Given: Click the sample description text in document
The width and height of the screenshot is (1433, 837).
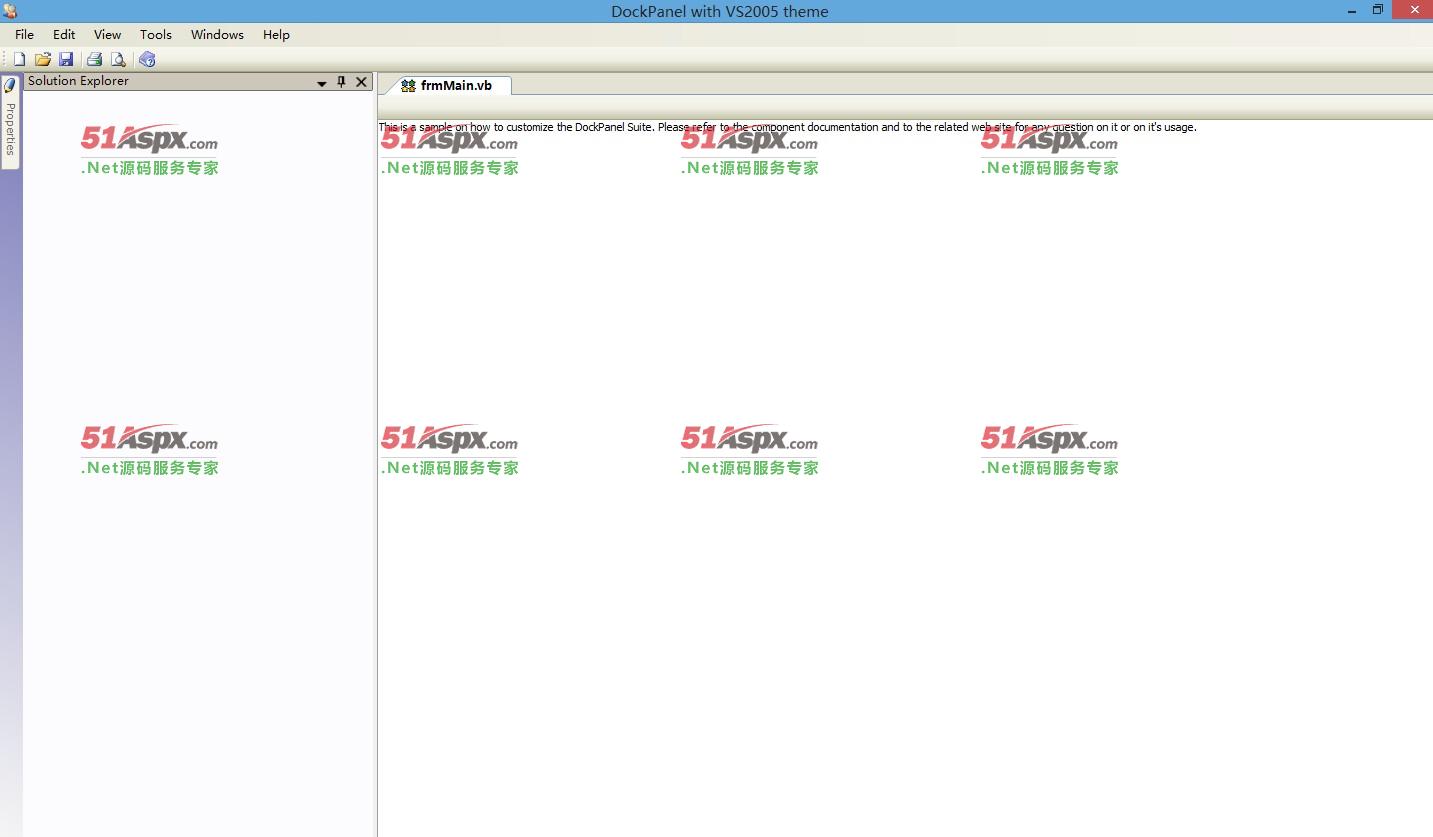Looking at the screenshot, I should point(787,127).
